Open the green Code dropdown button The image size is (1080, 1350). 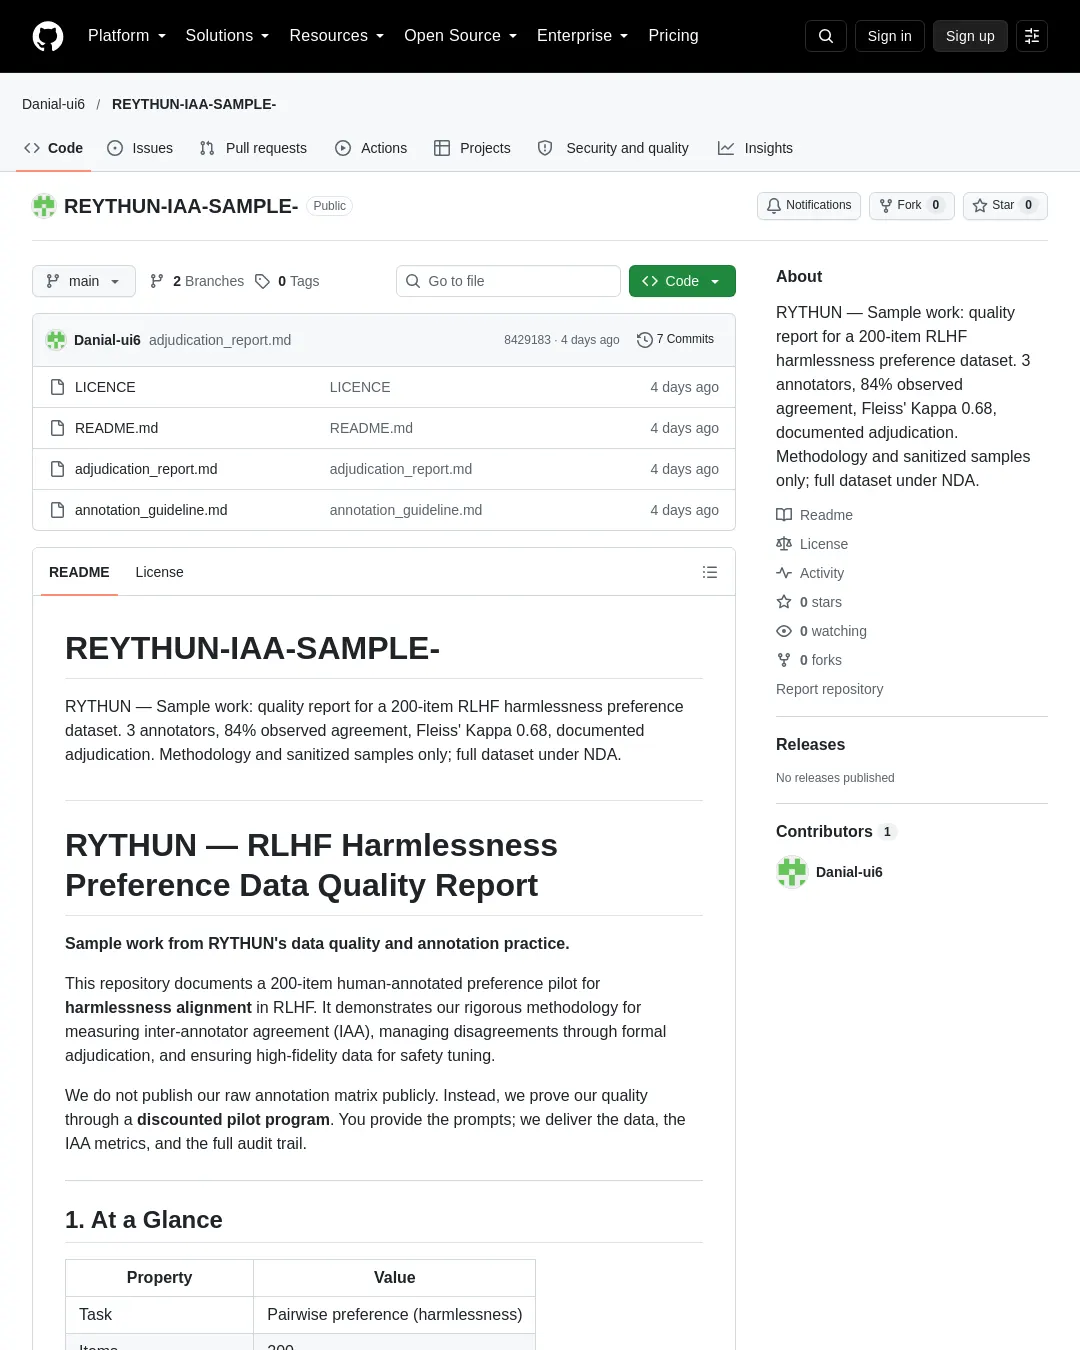[x=682, y=281]
